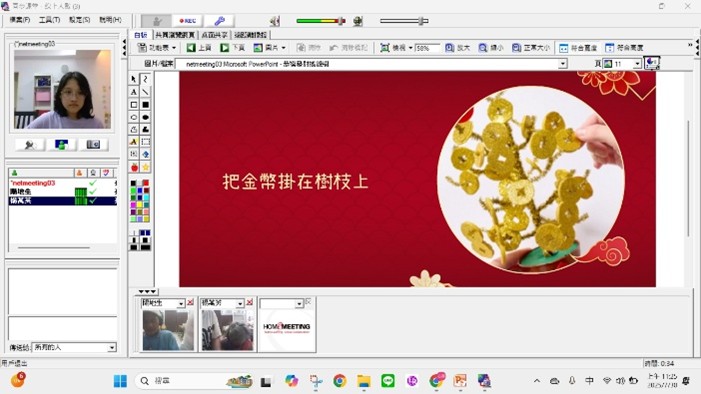Select the filled rectangle tool

pyautogui.click(x=146, y=105)
